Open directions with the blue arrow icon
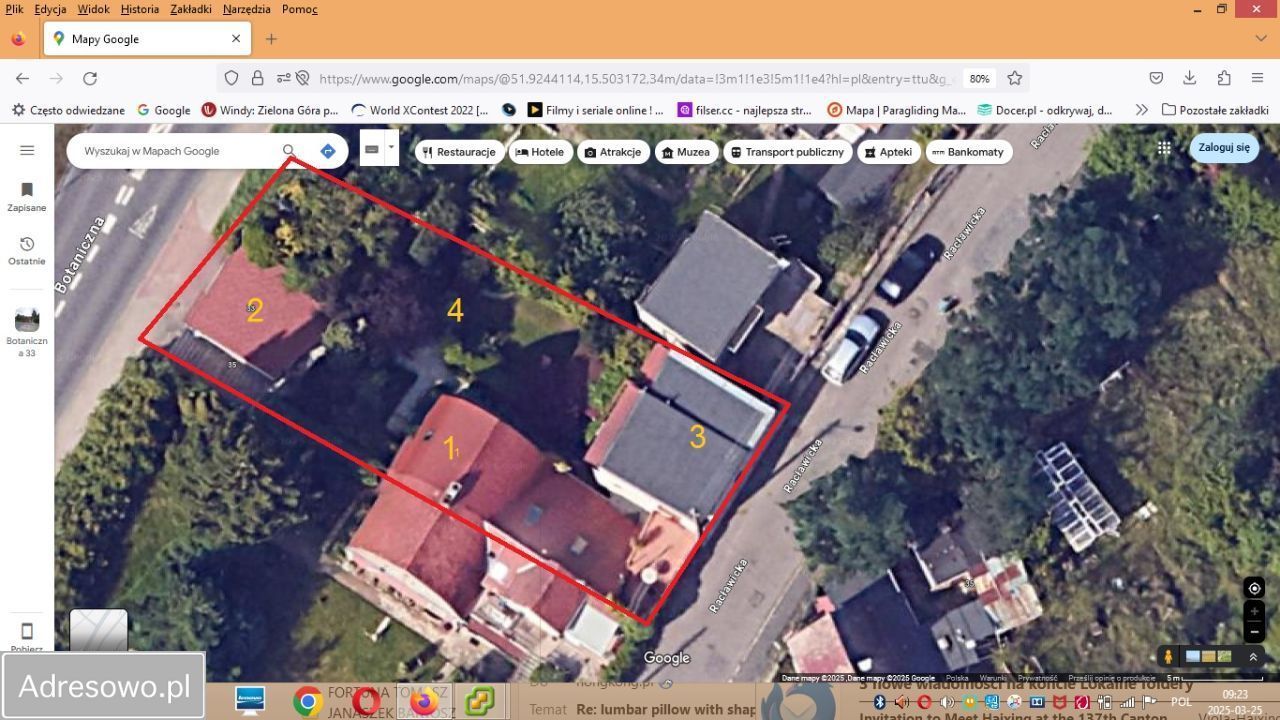 [x=328, y=150]
